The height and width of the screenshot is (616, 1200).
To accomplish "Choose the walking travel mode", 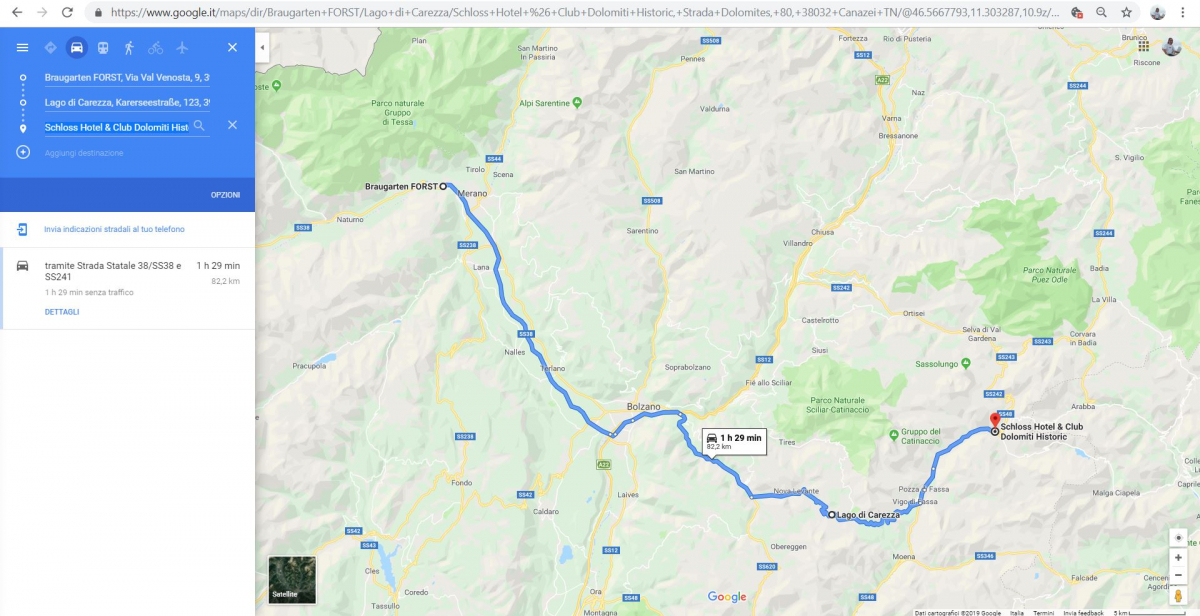I will click(129, 48).
